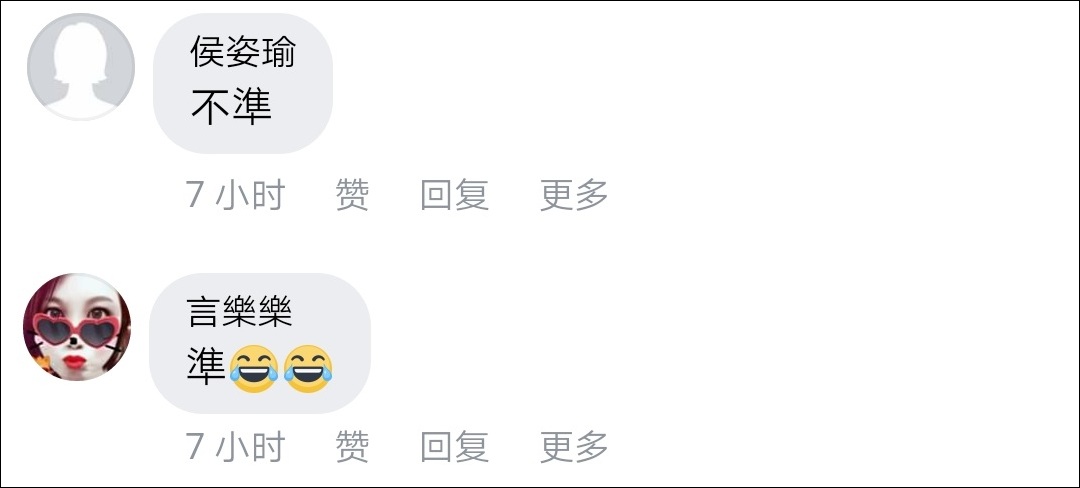Screen dimensions: 1080x488
Task: Click red lips in 言樂樂's avatar
Action: (74, 361)
